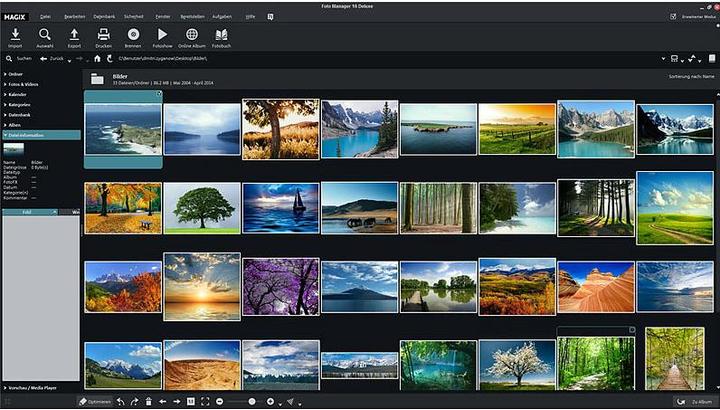Open the Drucken printer tool
Viewport: 720px width, 410px height.
[103, 34]
